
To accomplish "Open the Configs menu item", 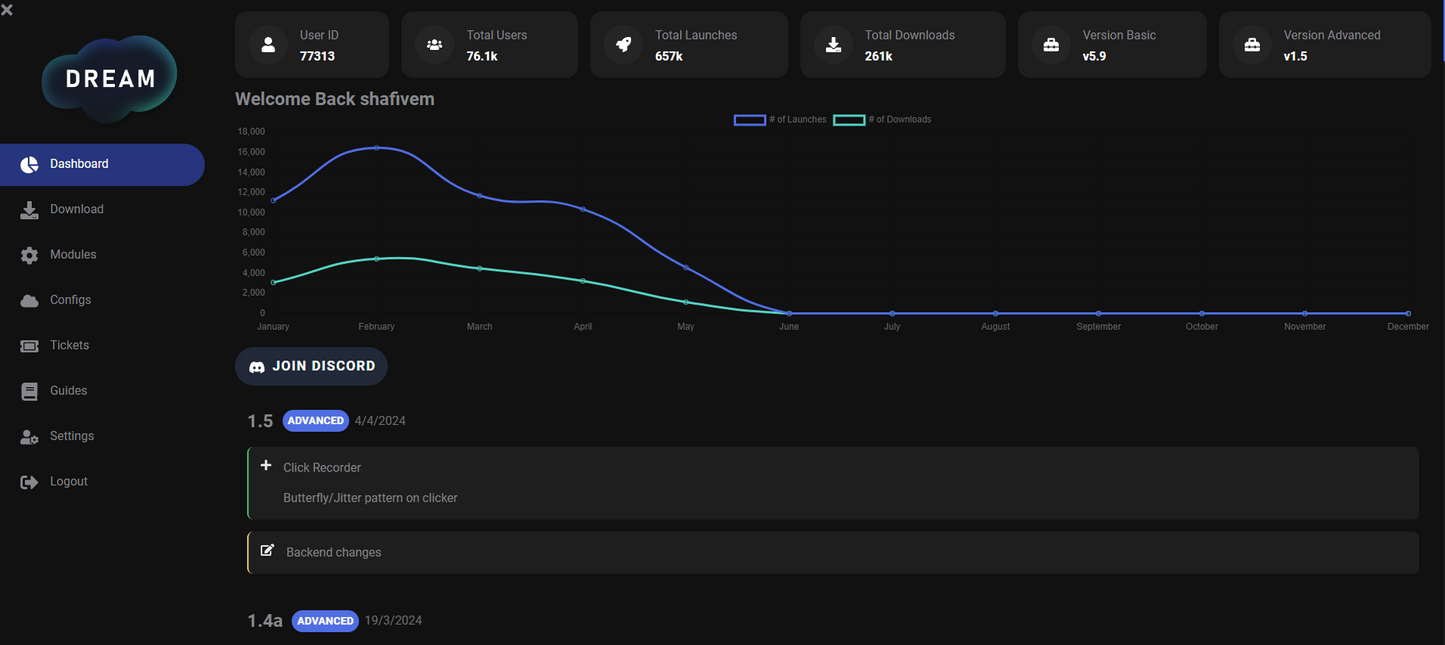I will (70, 300).
